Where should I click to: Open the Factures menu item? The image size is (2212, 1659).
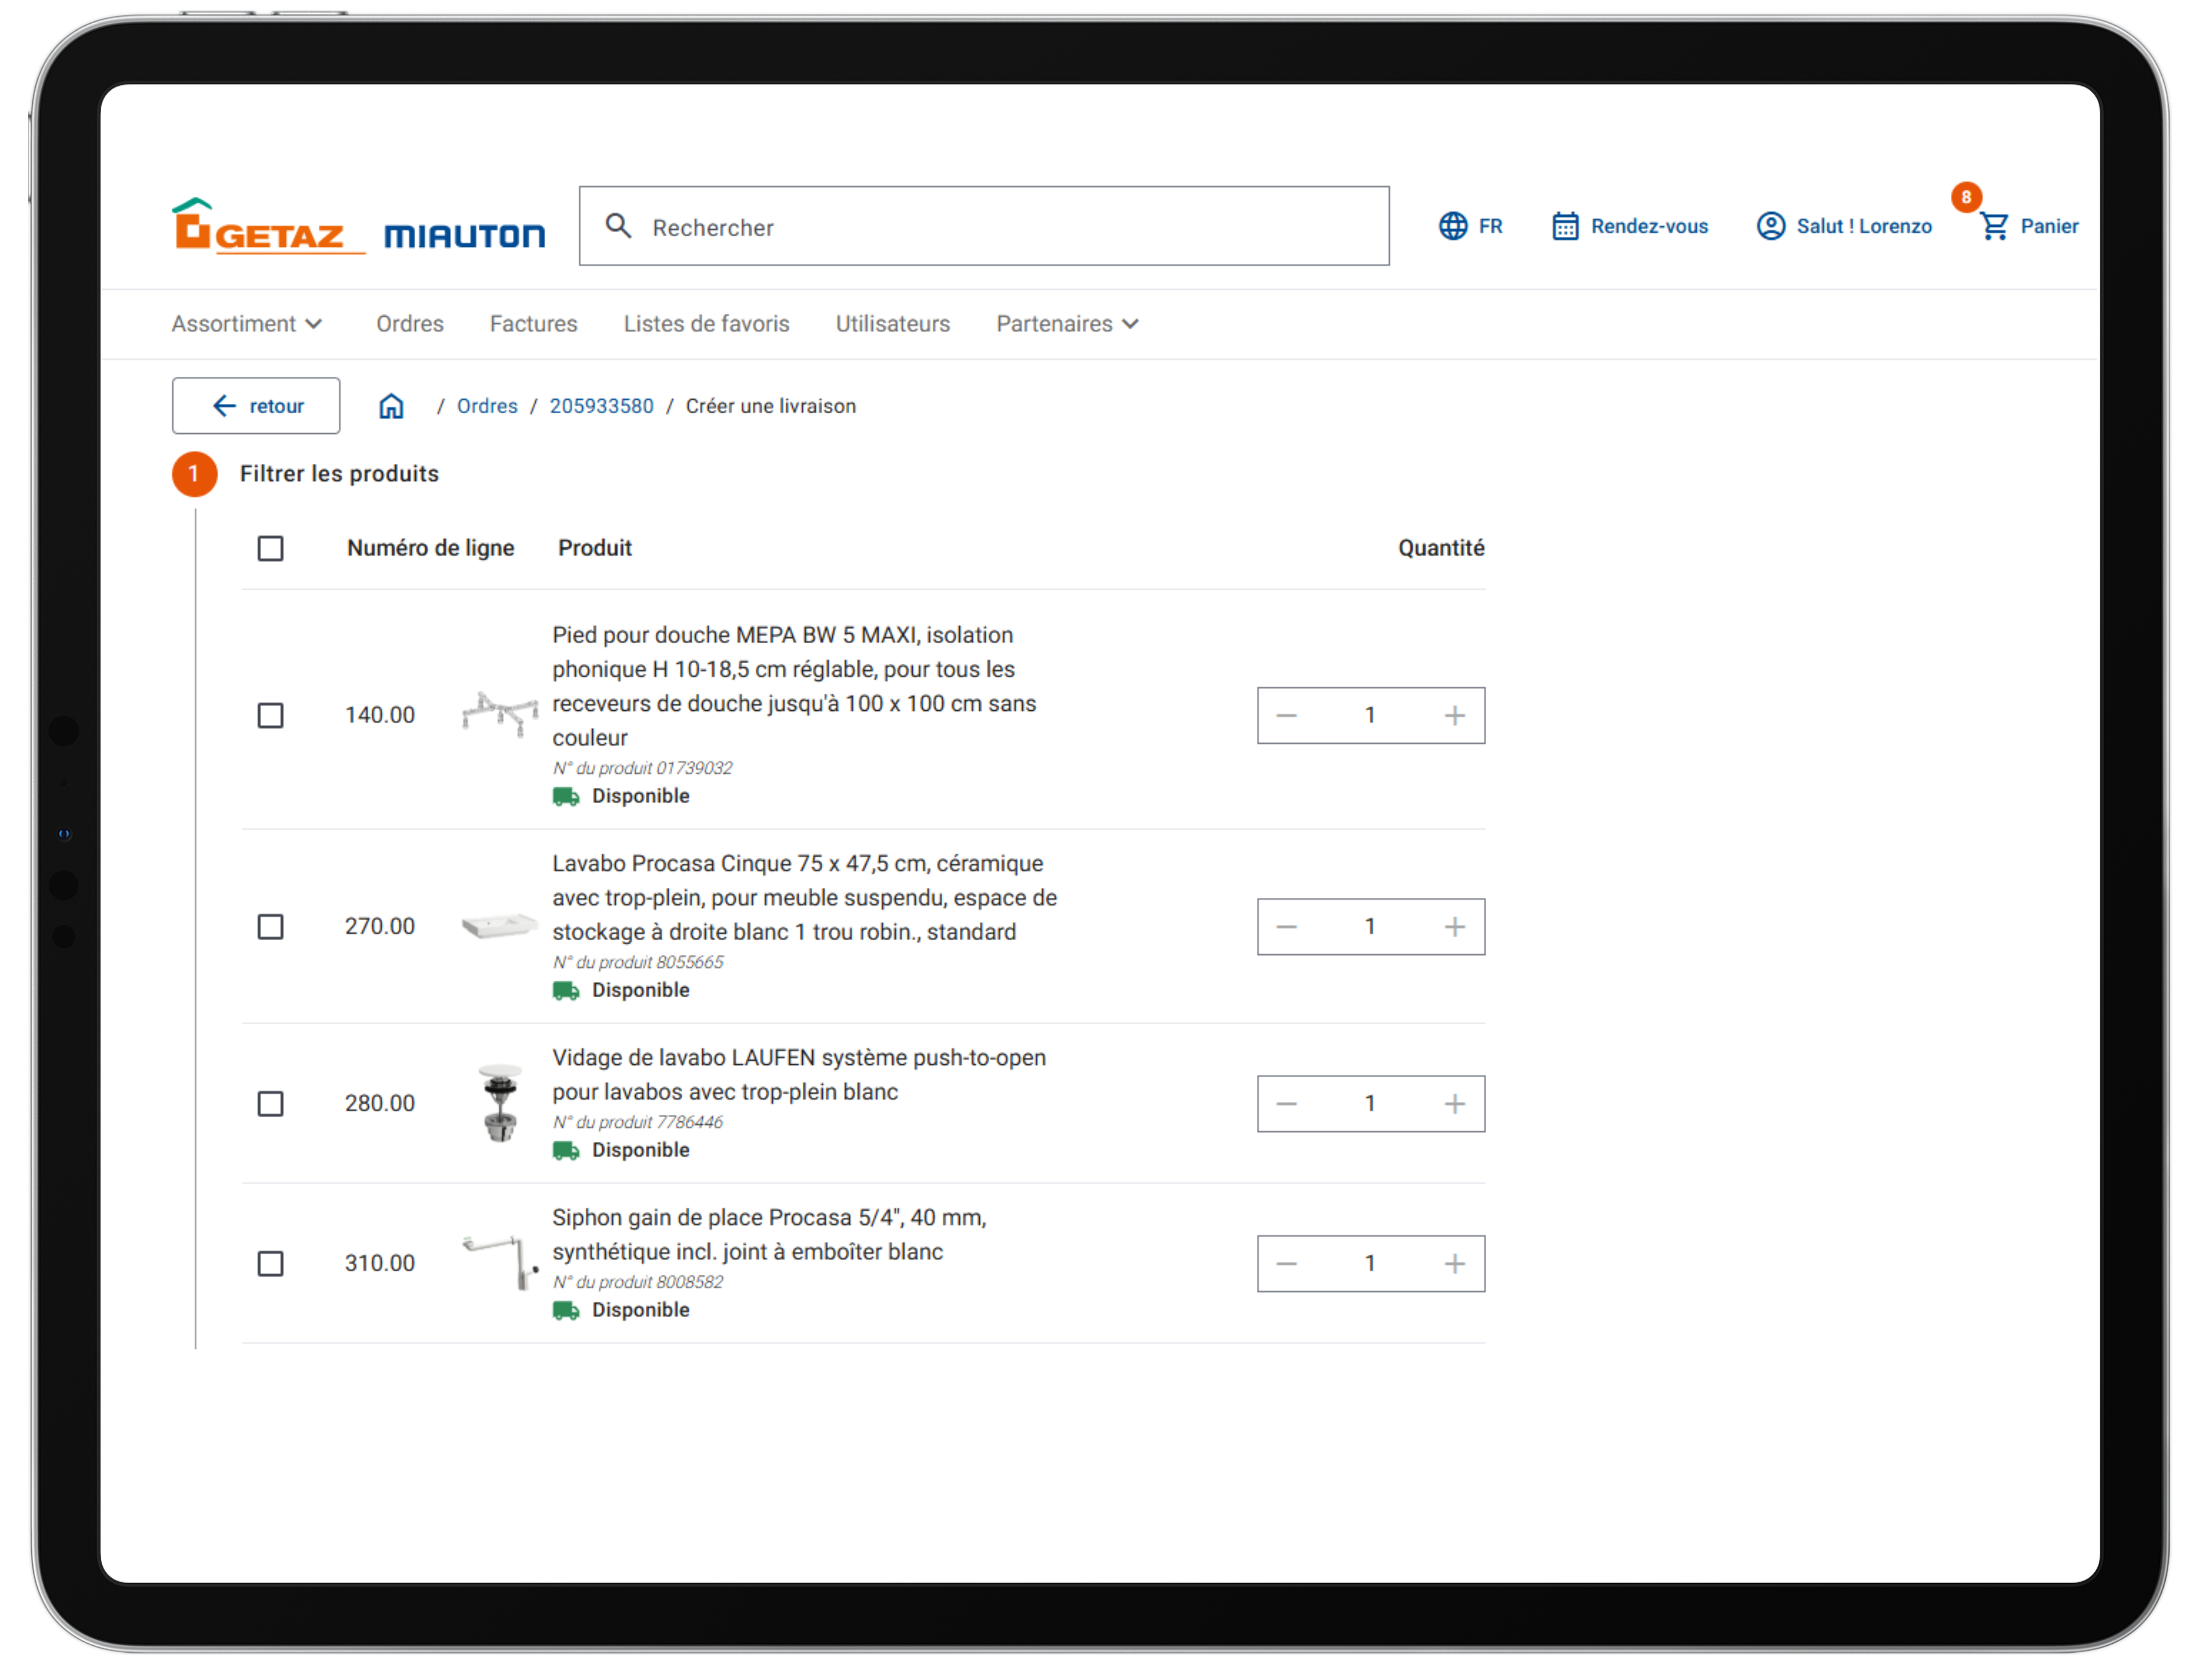[x=534, y=324]
